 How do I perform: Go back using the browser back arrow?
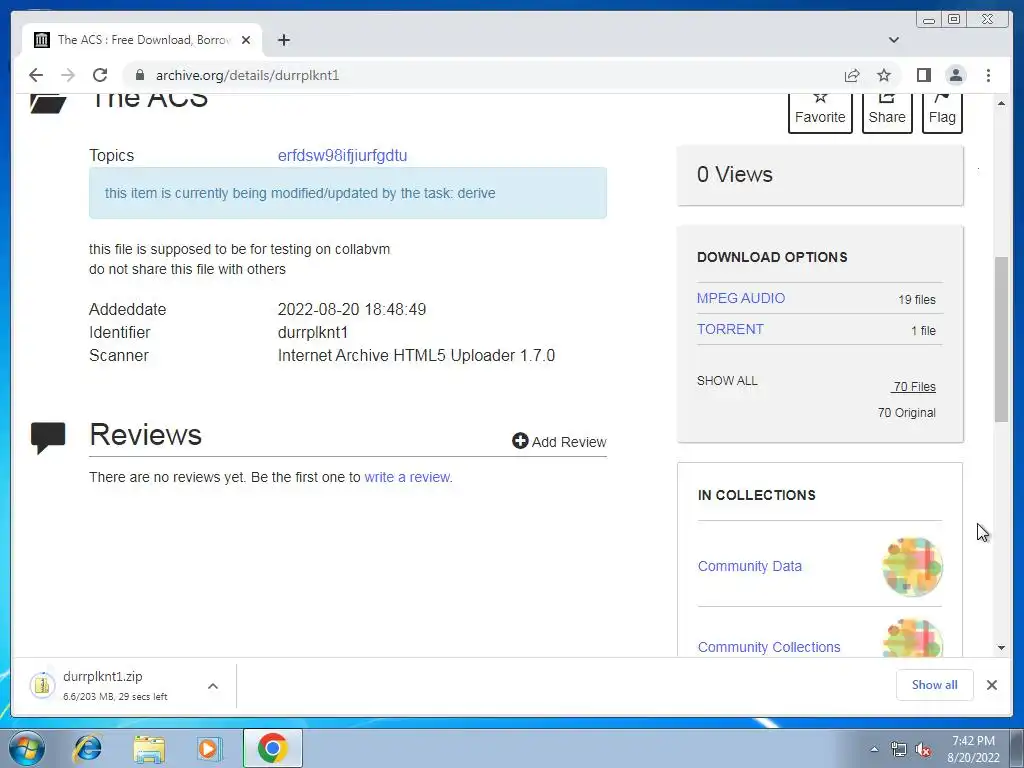pos(36,75)
